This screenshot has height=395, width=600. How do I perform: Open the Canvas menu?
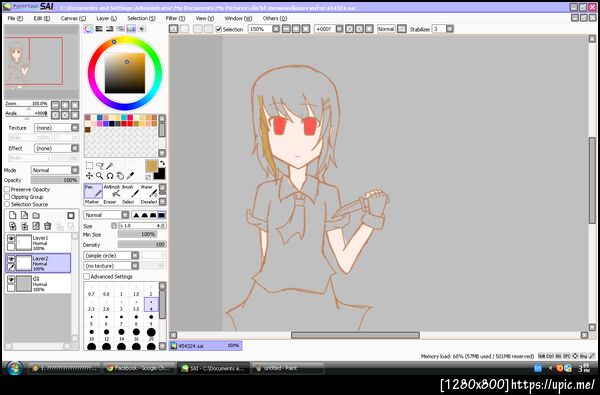pyautogui.click(x=73, y=18)
